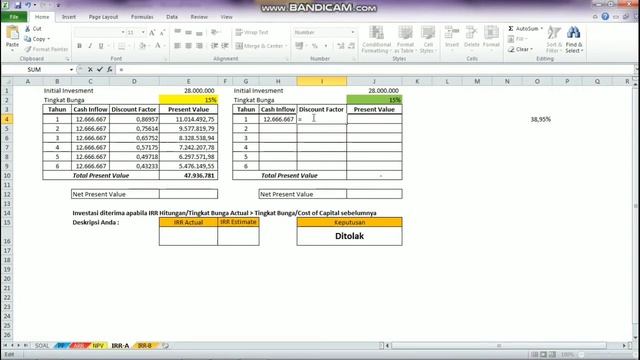
Task: Open the Font name dropdown
Action: [x=122, y=32]
